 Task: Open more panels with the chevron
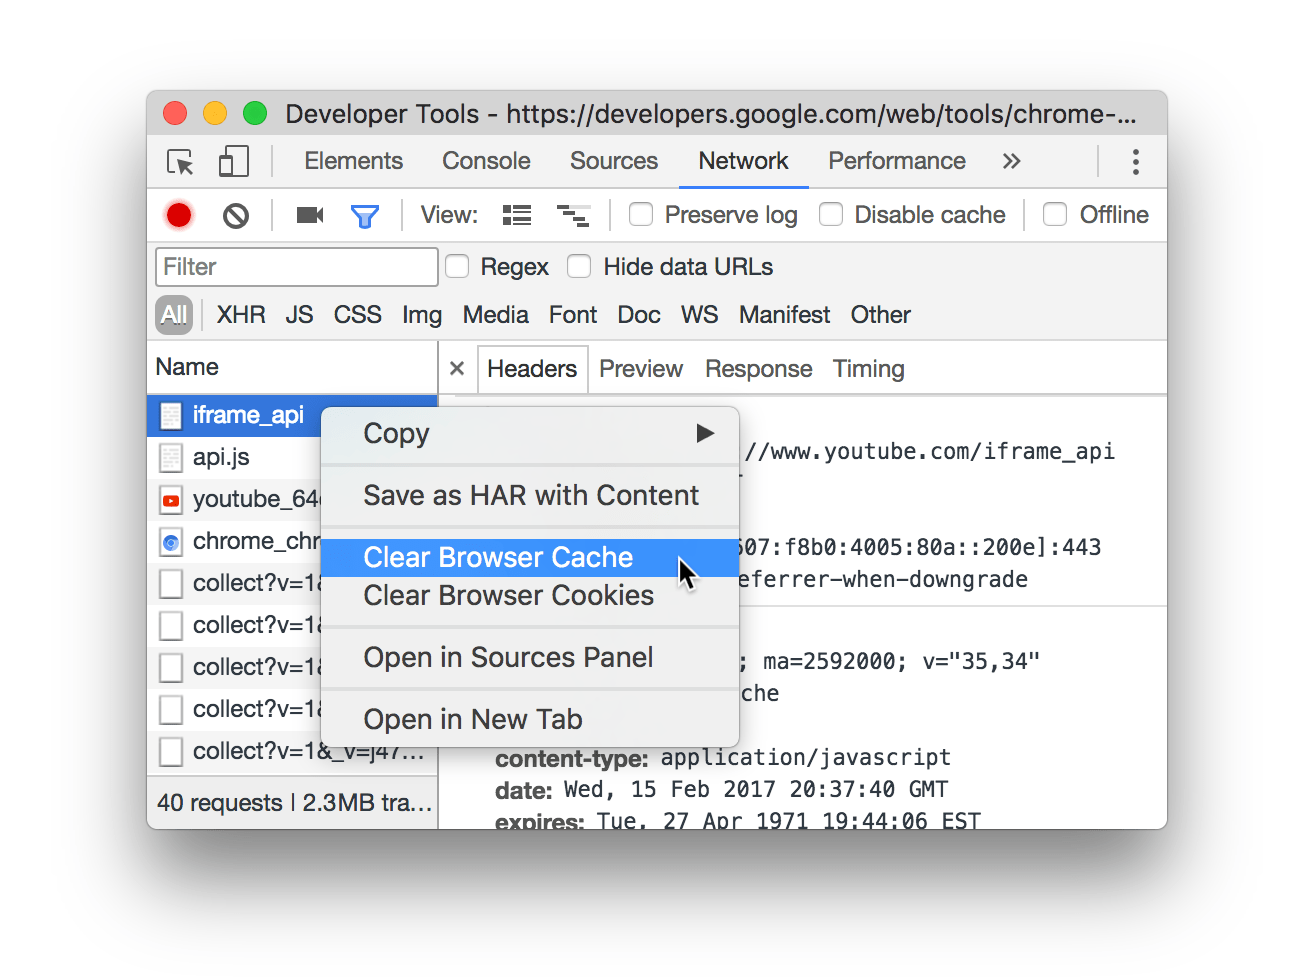pos(1011,161)
